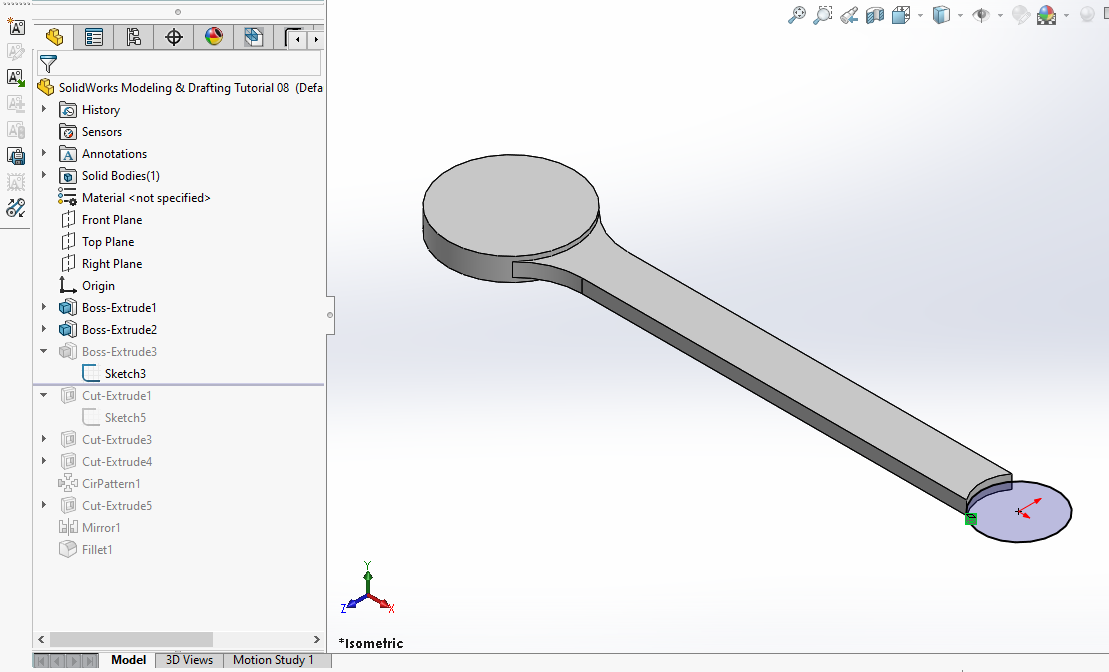Screen dimensions: 1109x672
Task: Click the Previous View icon
Action: 849,15
